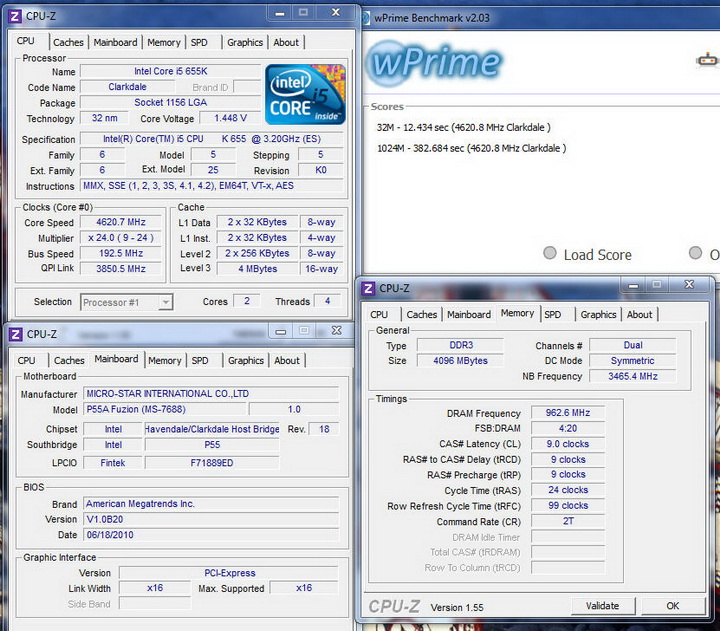Switch to CPU tab in Mainboard CPU-Z window
This screenshot has width=720, height=631.
(26, 361)
